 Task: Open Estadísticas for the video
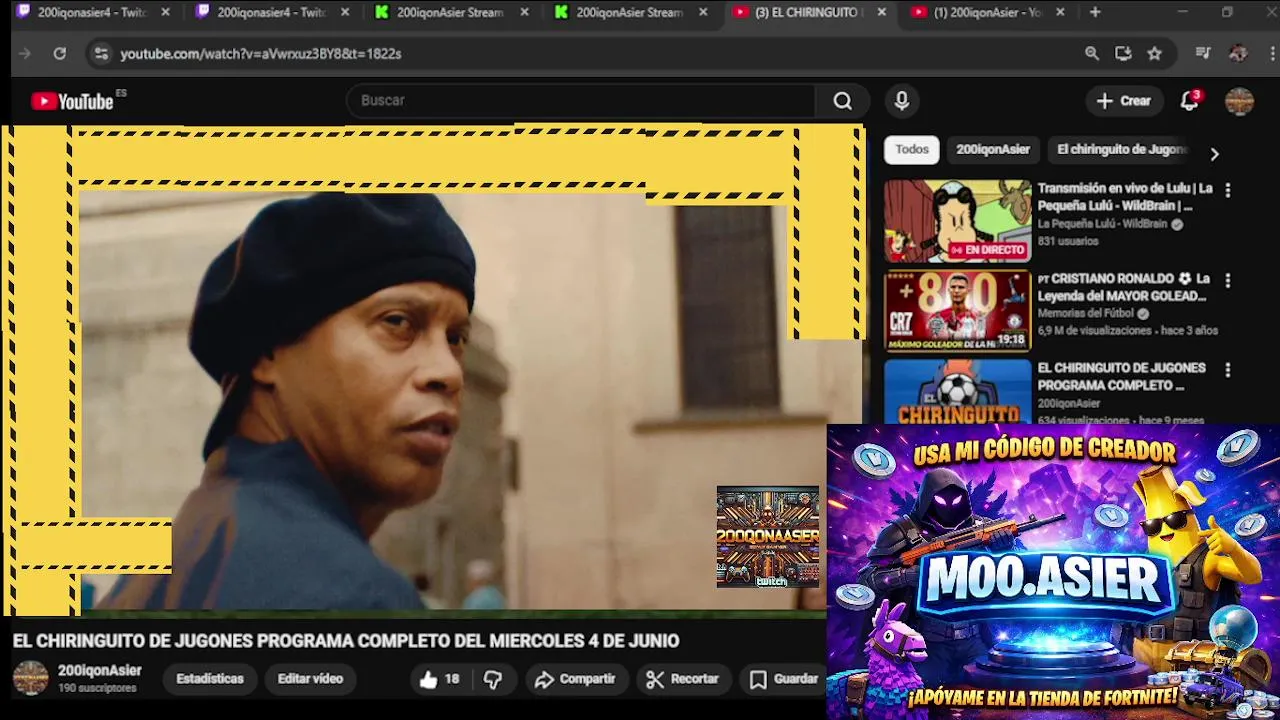click(210, 679)
